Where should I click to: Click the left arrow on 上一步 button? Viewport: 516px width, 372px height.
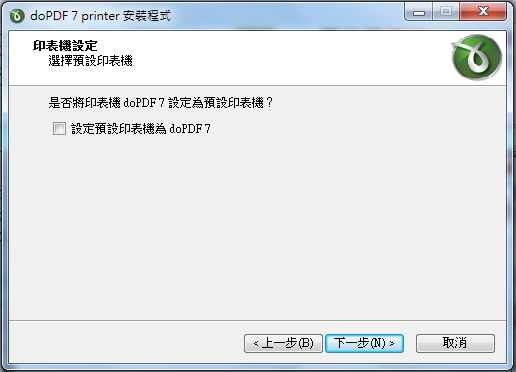pos(256,344)
